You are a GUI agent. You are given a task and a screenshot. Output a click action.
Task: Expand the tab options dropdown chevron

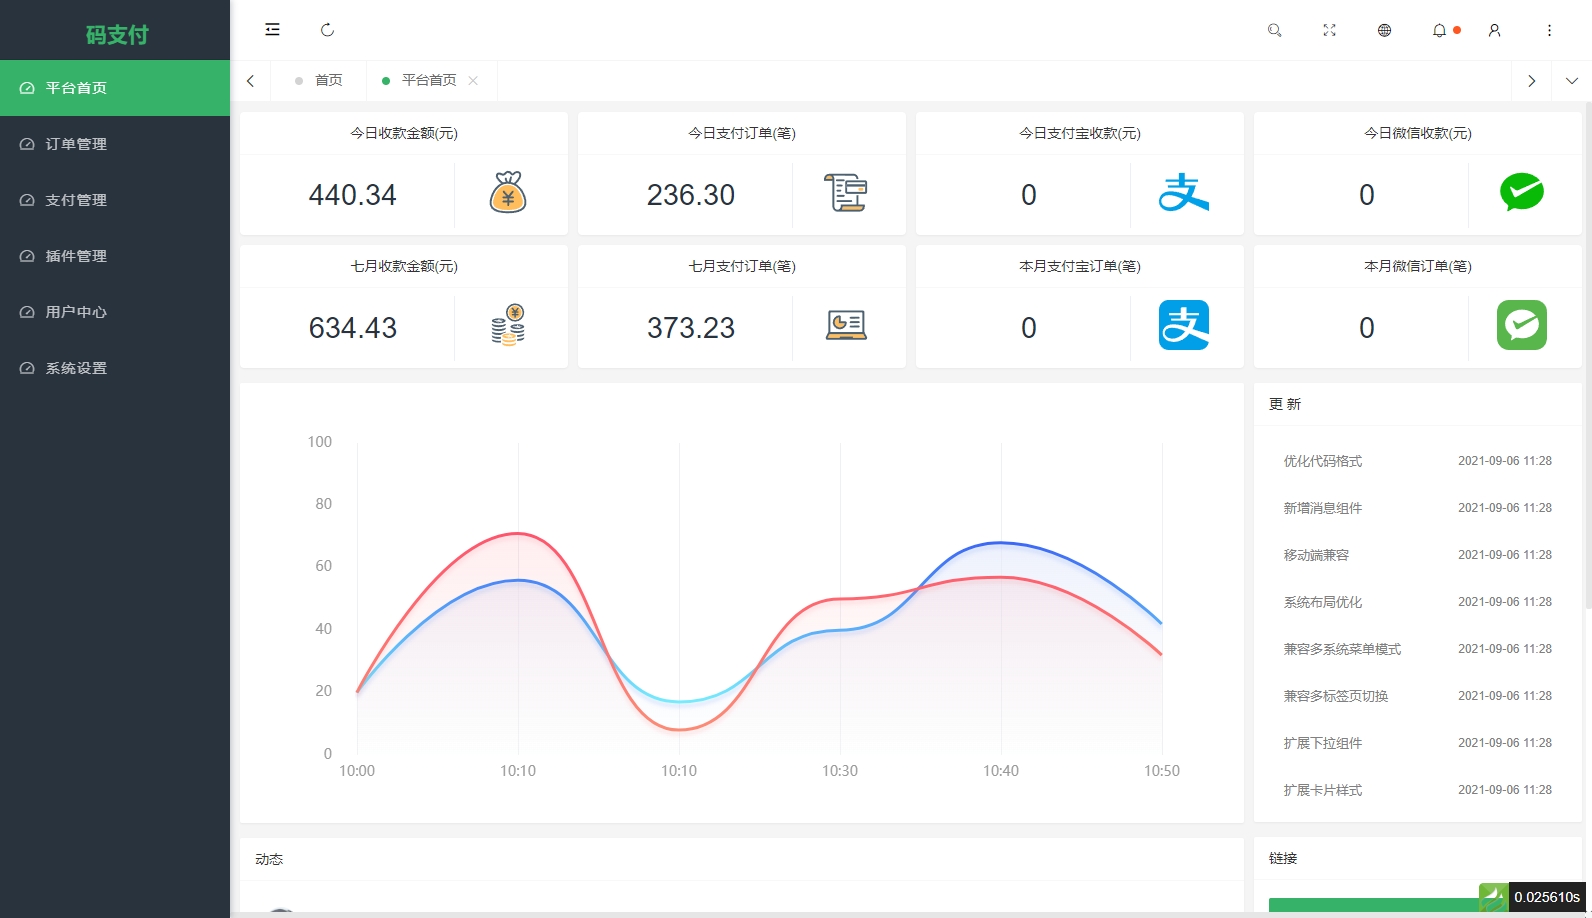pos(1571,81)
